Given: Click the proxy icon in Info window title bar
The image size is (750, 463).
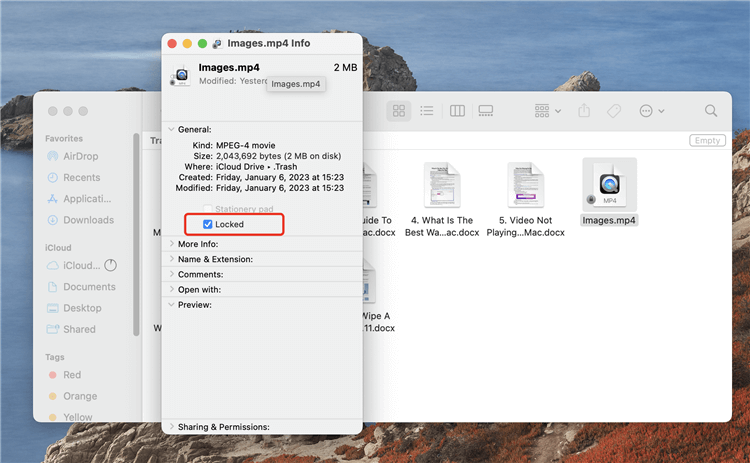Looking at the screenshot, I should [x=218, y=44].
